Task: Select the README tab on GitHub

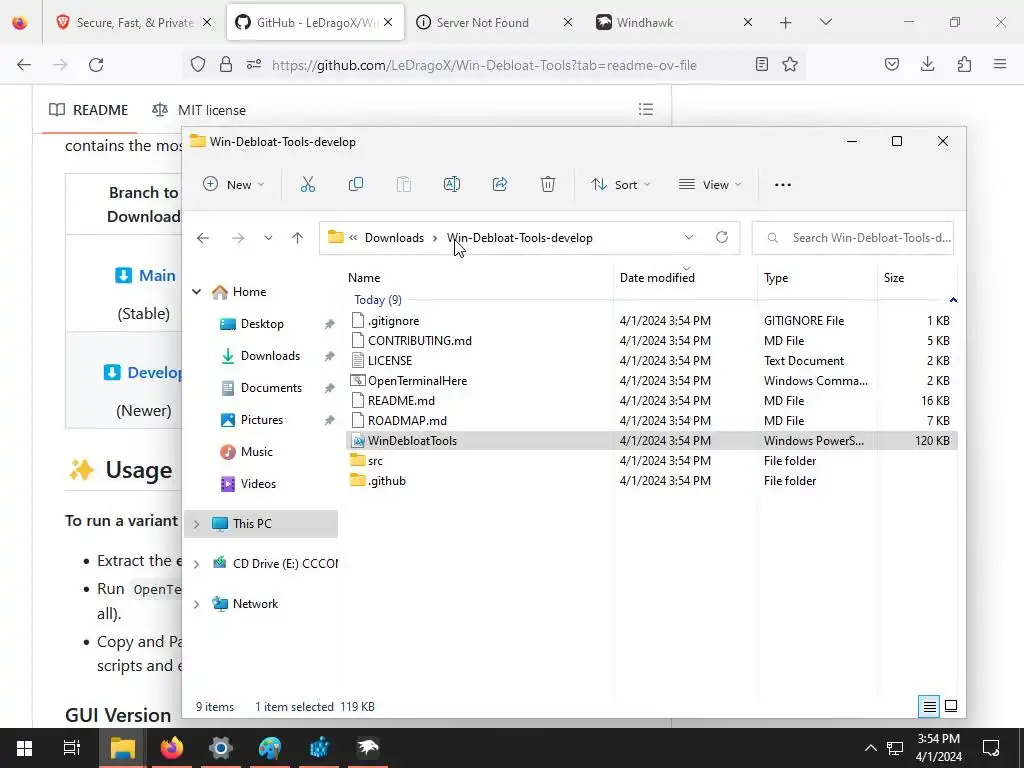Action: 89,110
